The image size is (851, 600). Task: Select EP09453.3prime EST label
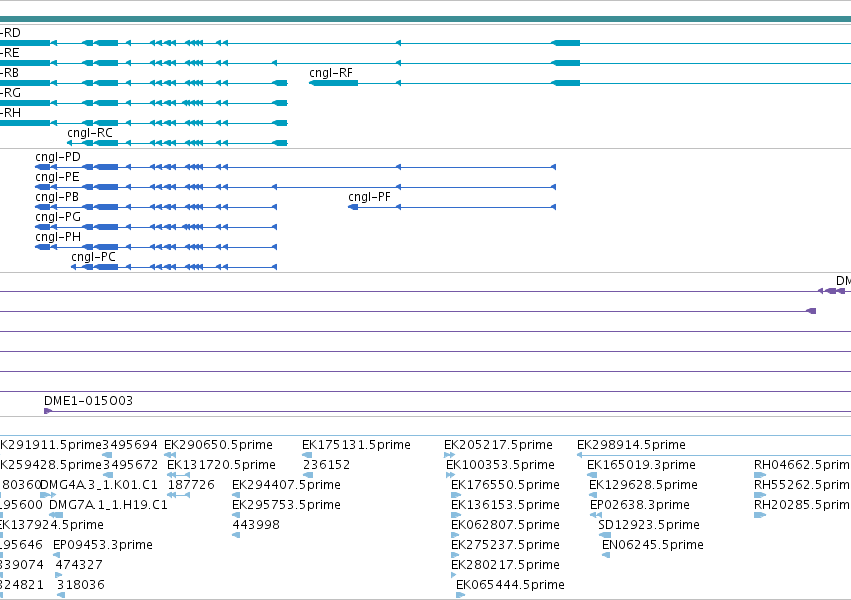point(103,545)
